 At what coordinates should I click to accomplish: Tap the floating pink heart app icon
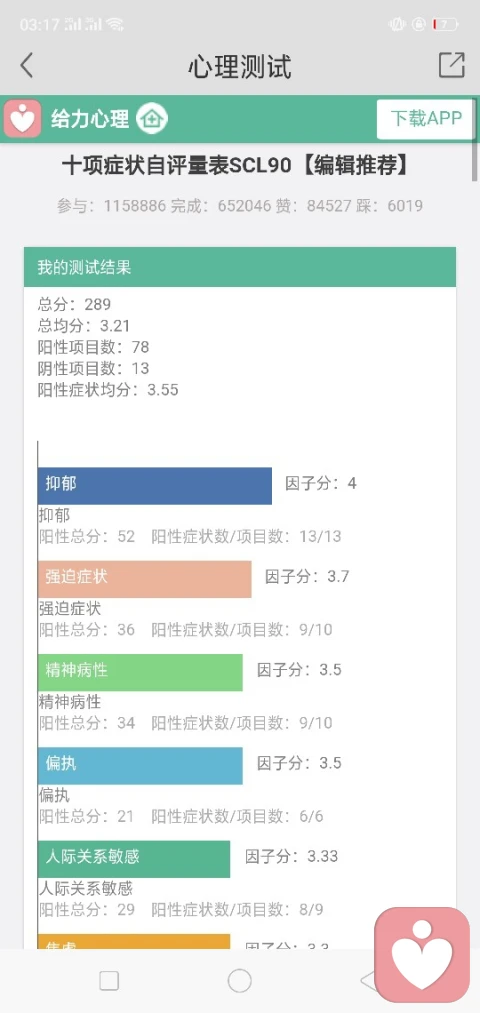click(x=423, y=955)
